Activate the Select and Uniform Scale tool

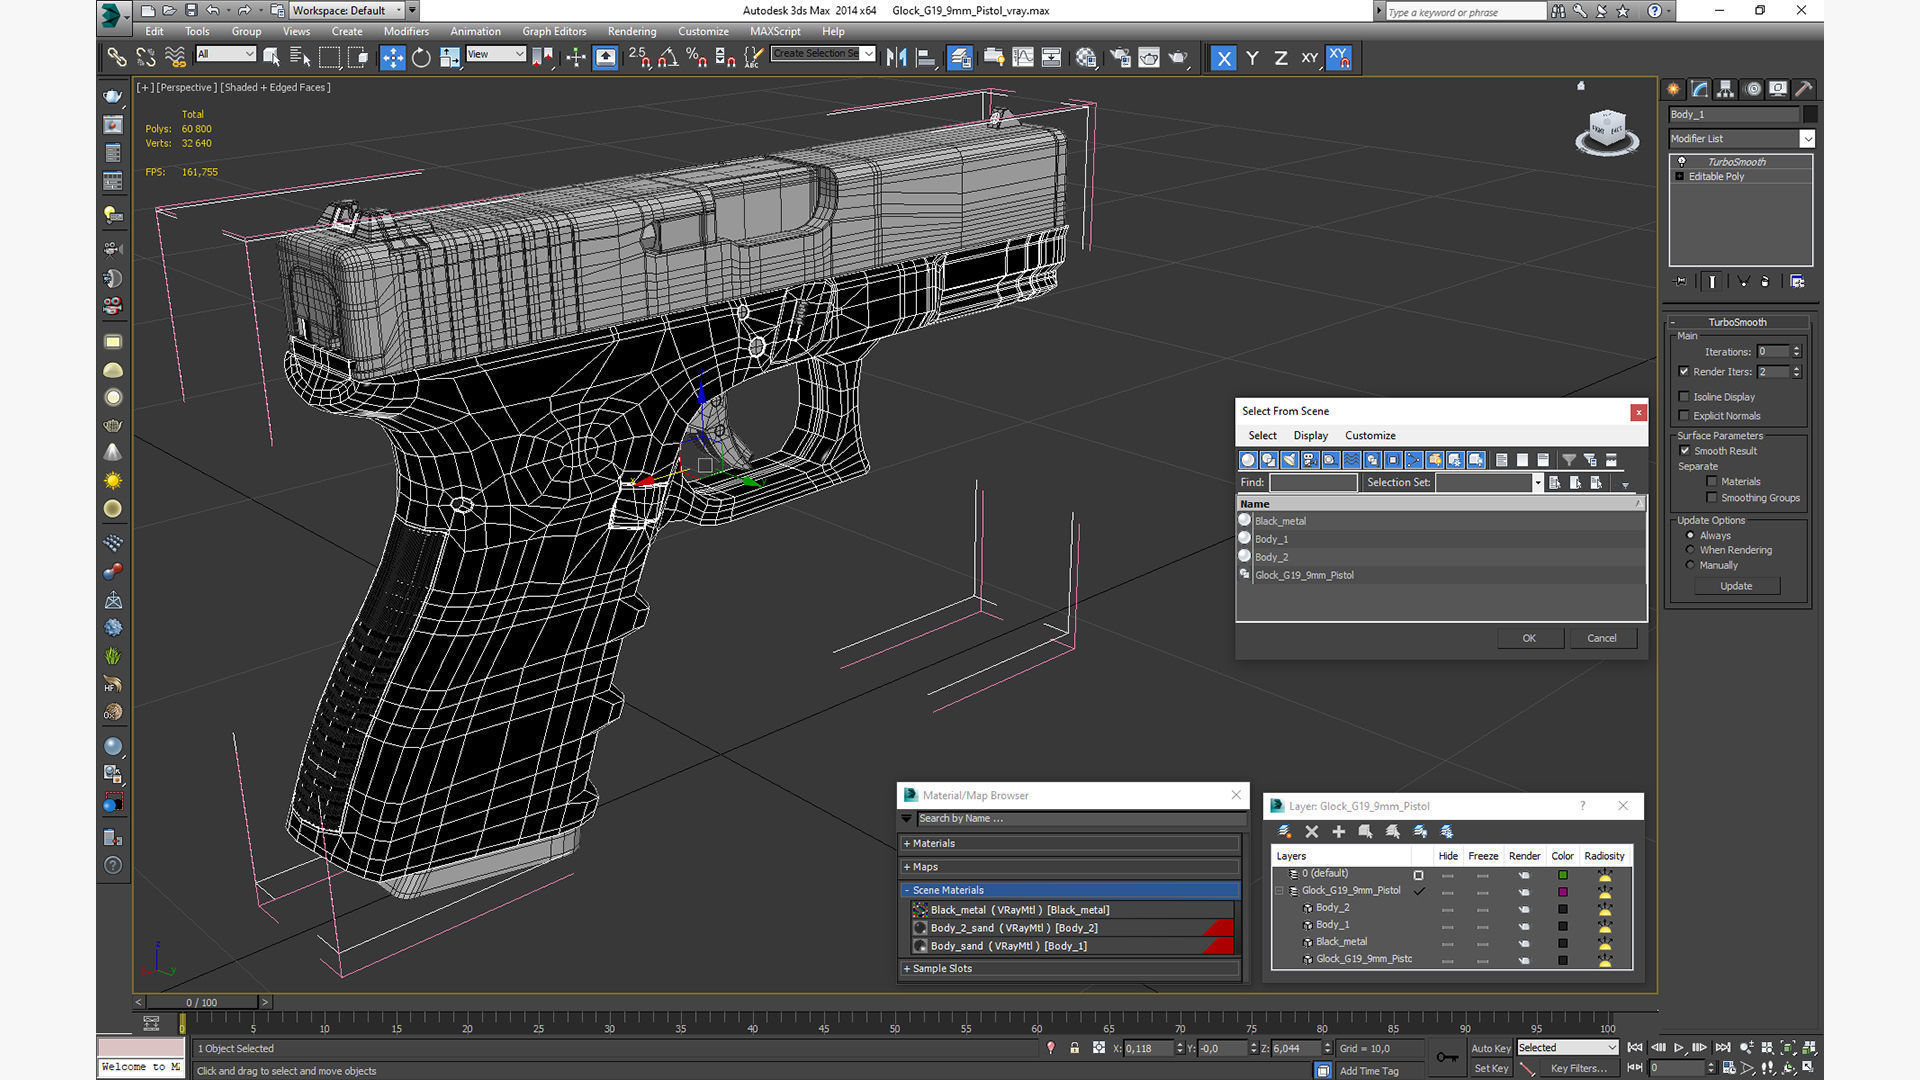(450, 58)
